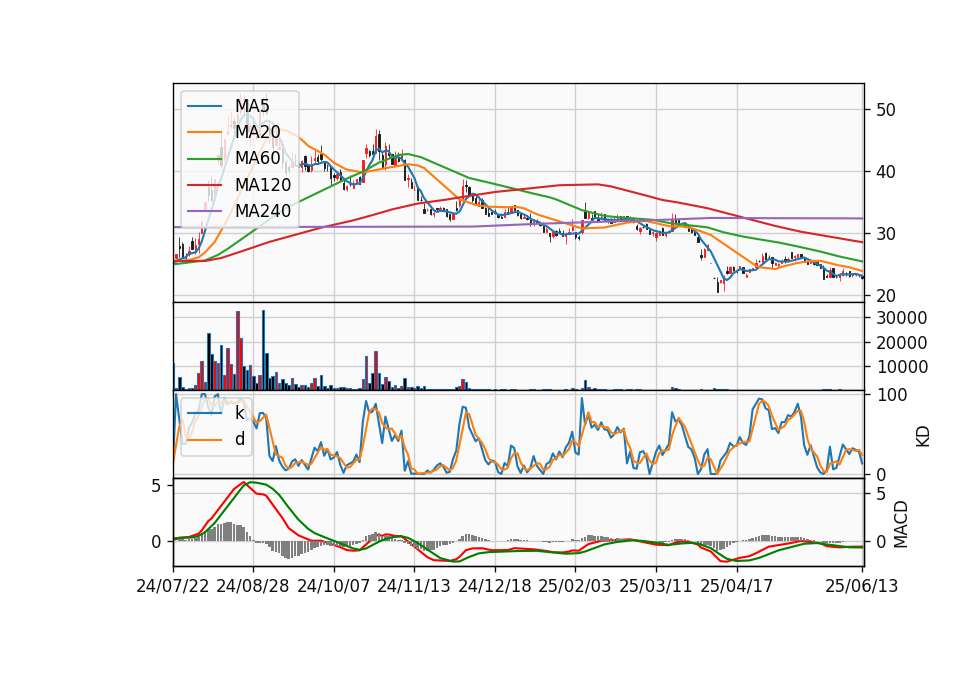Click the 25/06/13 date label
The width and height of the screenshot is (960, 690).
(x=862, y=586)
